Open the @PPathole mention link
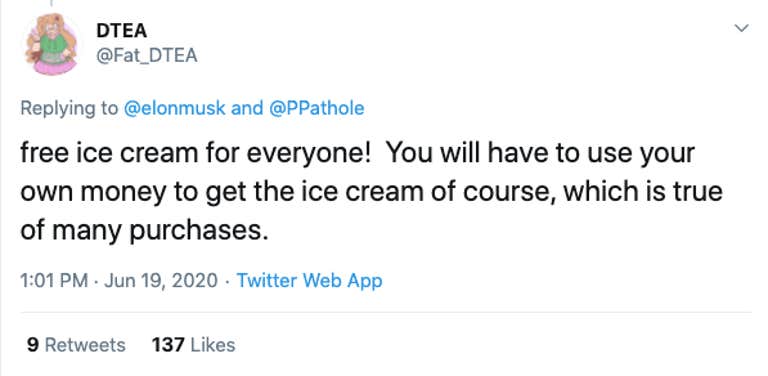Viewport: 768px width, 376px height. 317,108
